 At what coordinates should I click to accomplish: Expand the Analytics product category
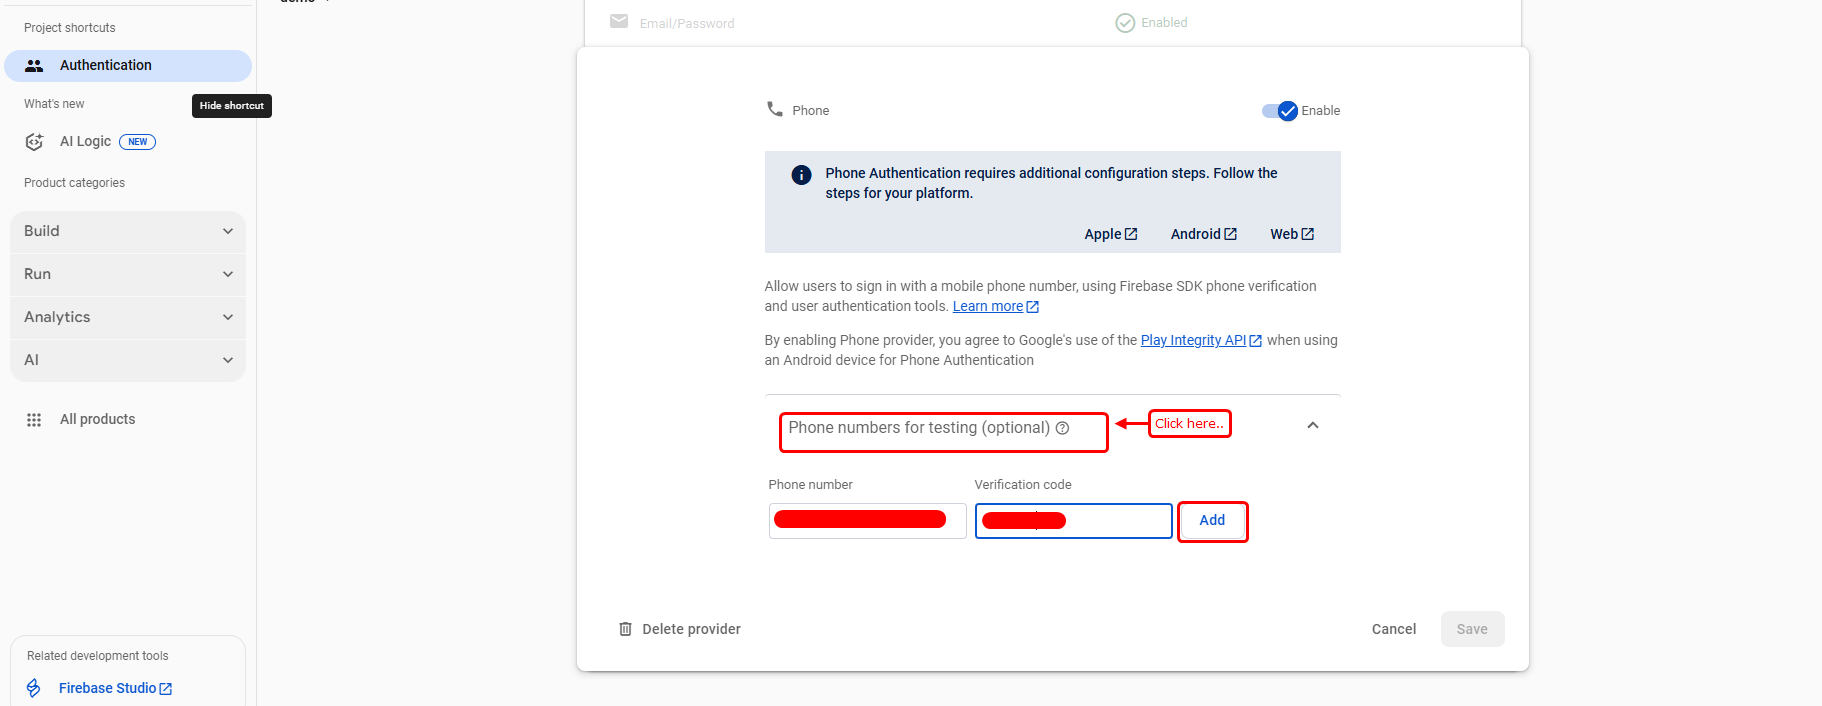[x=128, y=317]
